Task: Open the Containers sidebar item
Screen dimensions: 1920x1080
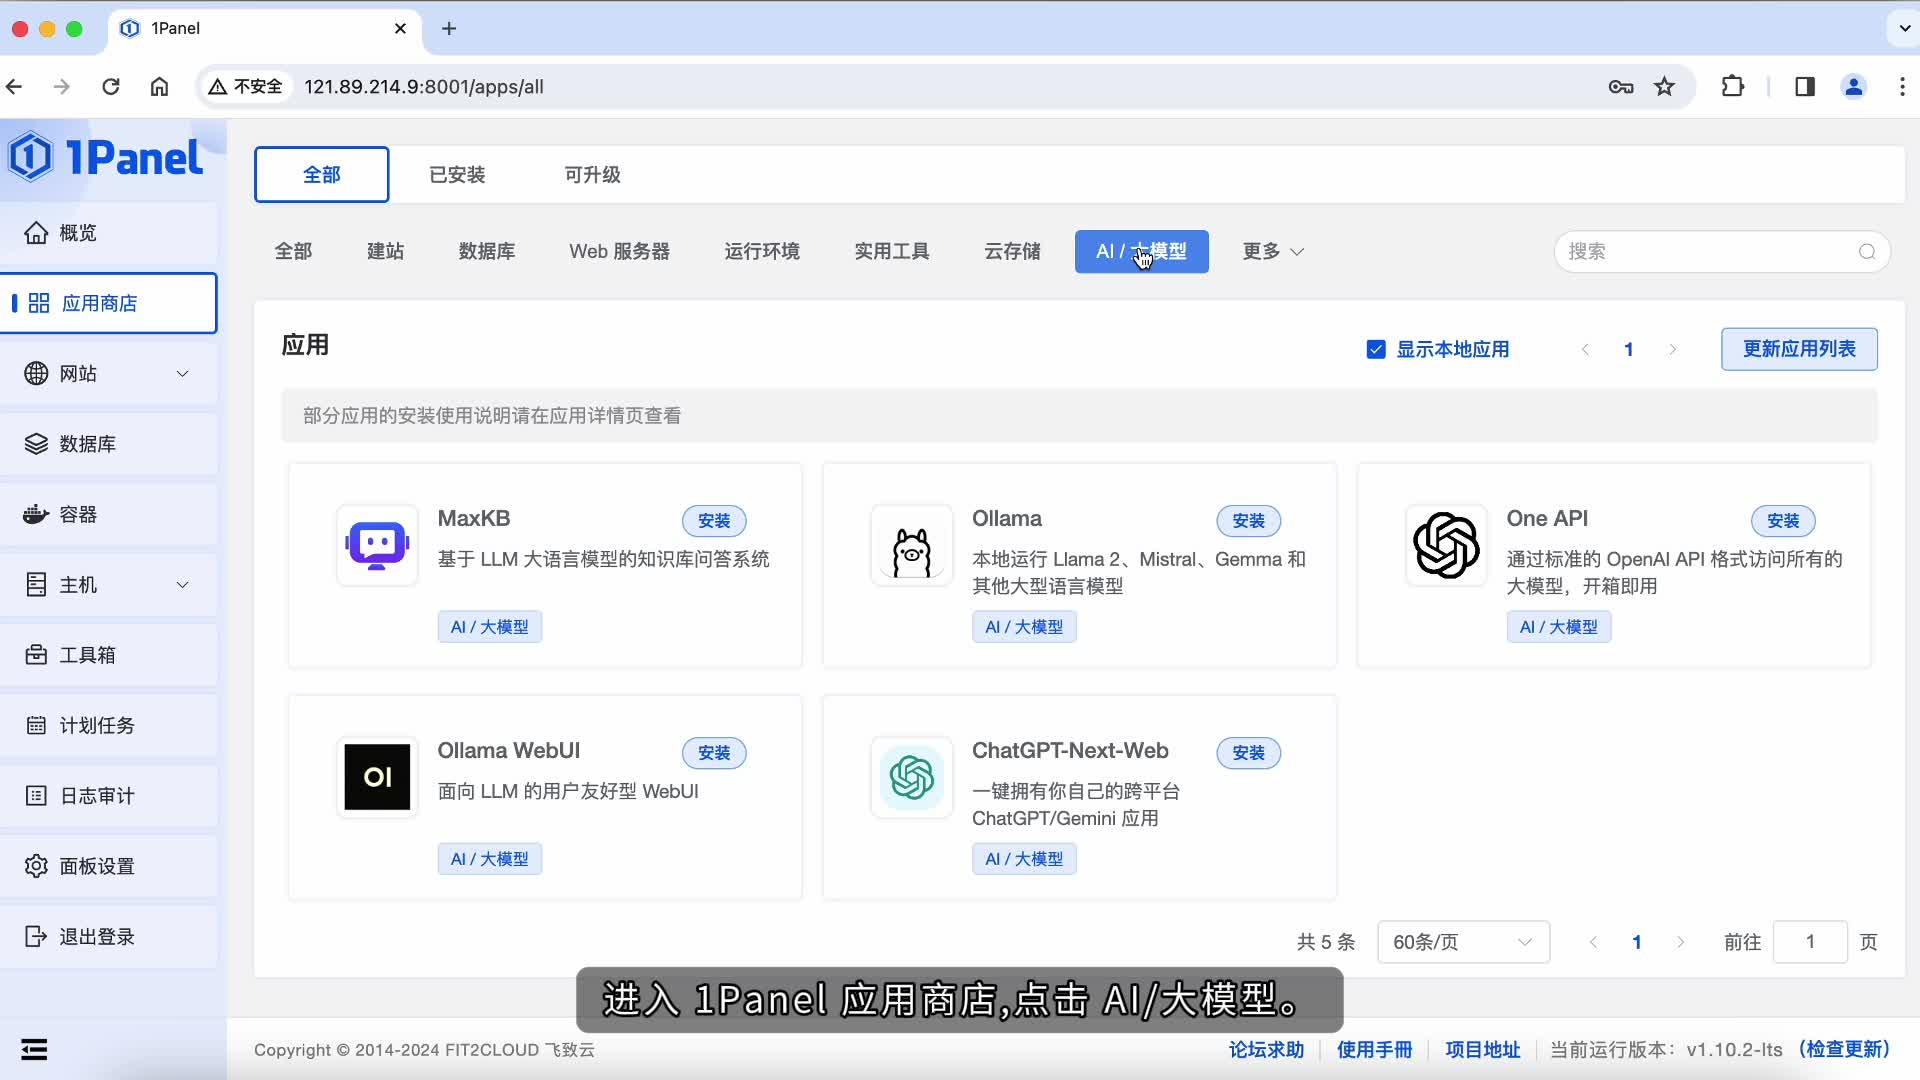Action: (78, 514)
